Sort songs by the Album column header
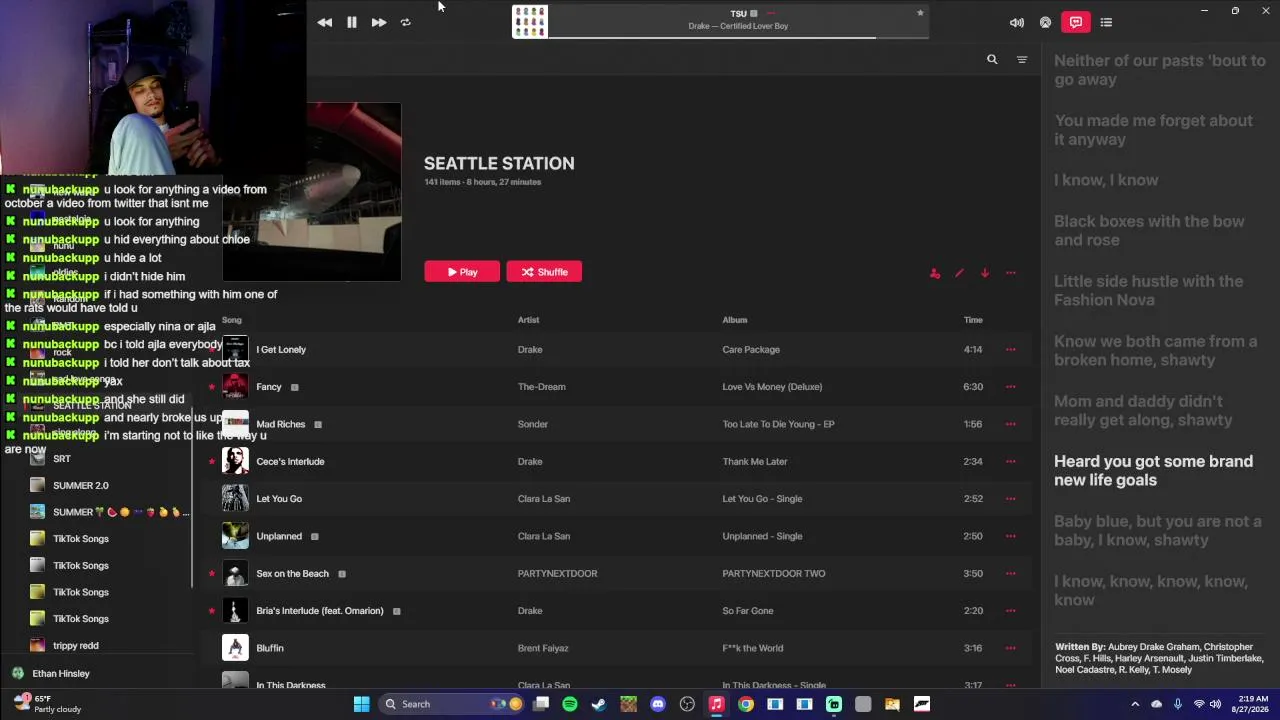The image size is (1280, 720). 735,320
